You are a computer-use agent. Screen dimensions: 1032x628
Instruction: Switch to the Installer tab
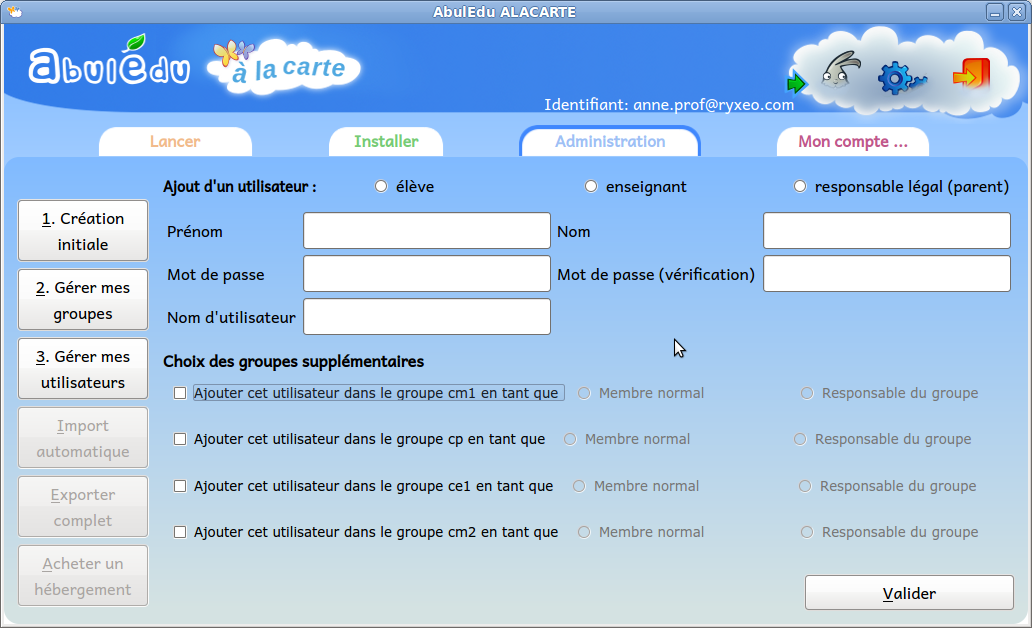pyautogui.click(x=386, y=142)
